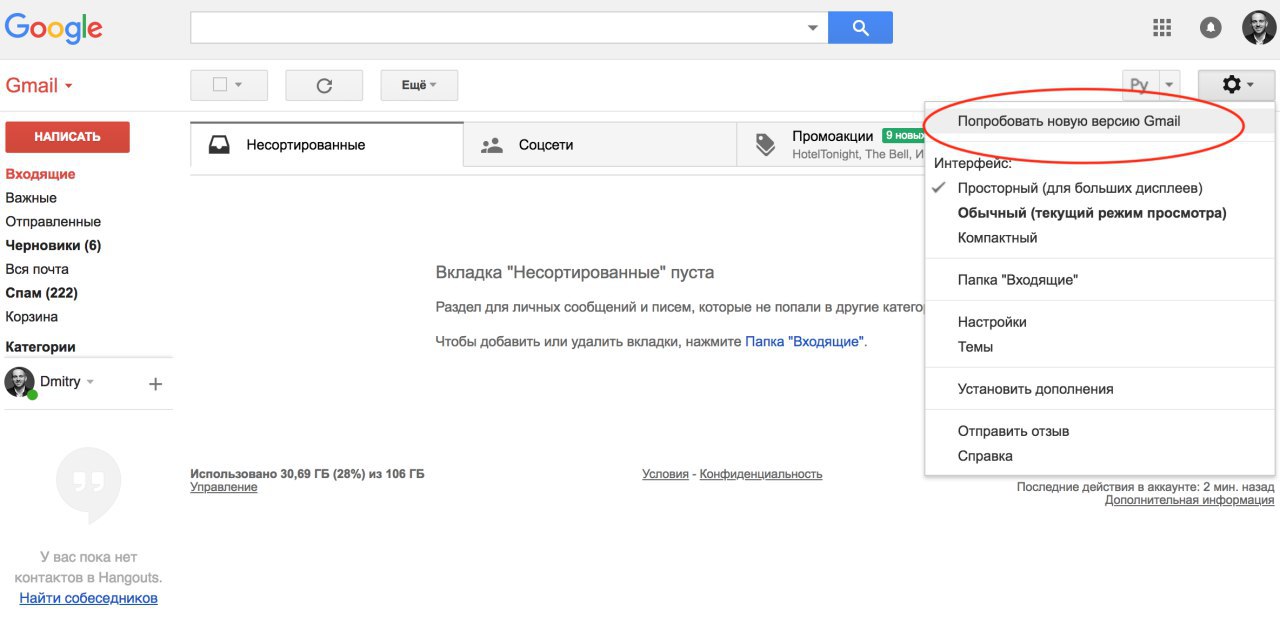
Task: Click the Google logo
Action: click(53, 29)
